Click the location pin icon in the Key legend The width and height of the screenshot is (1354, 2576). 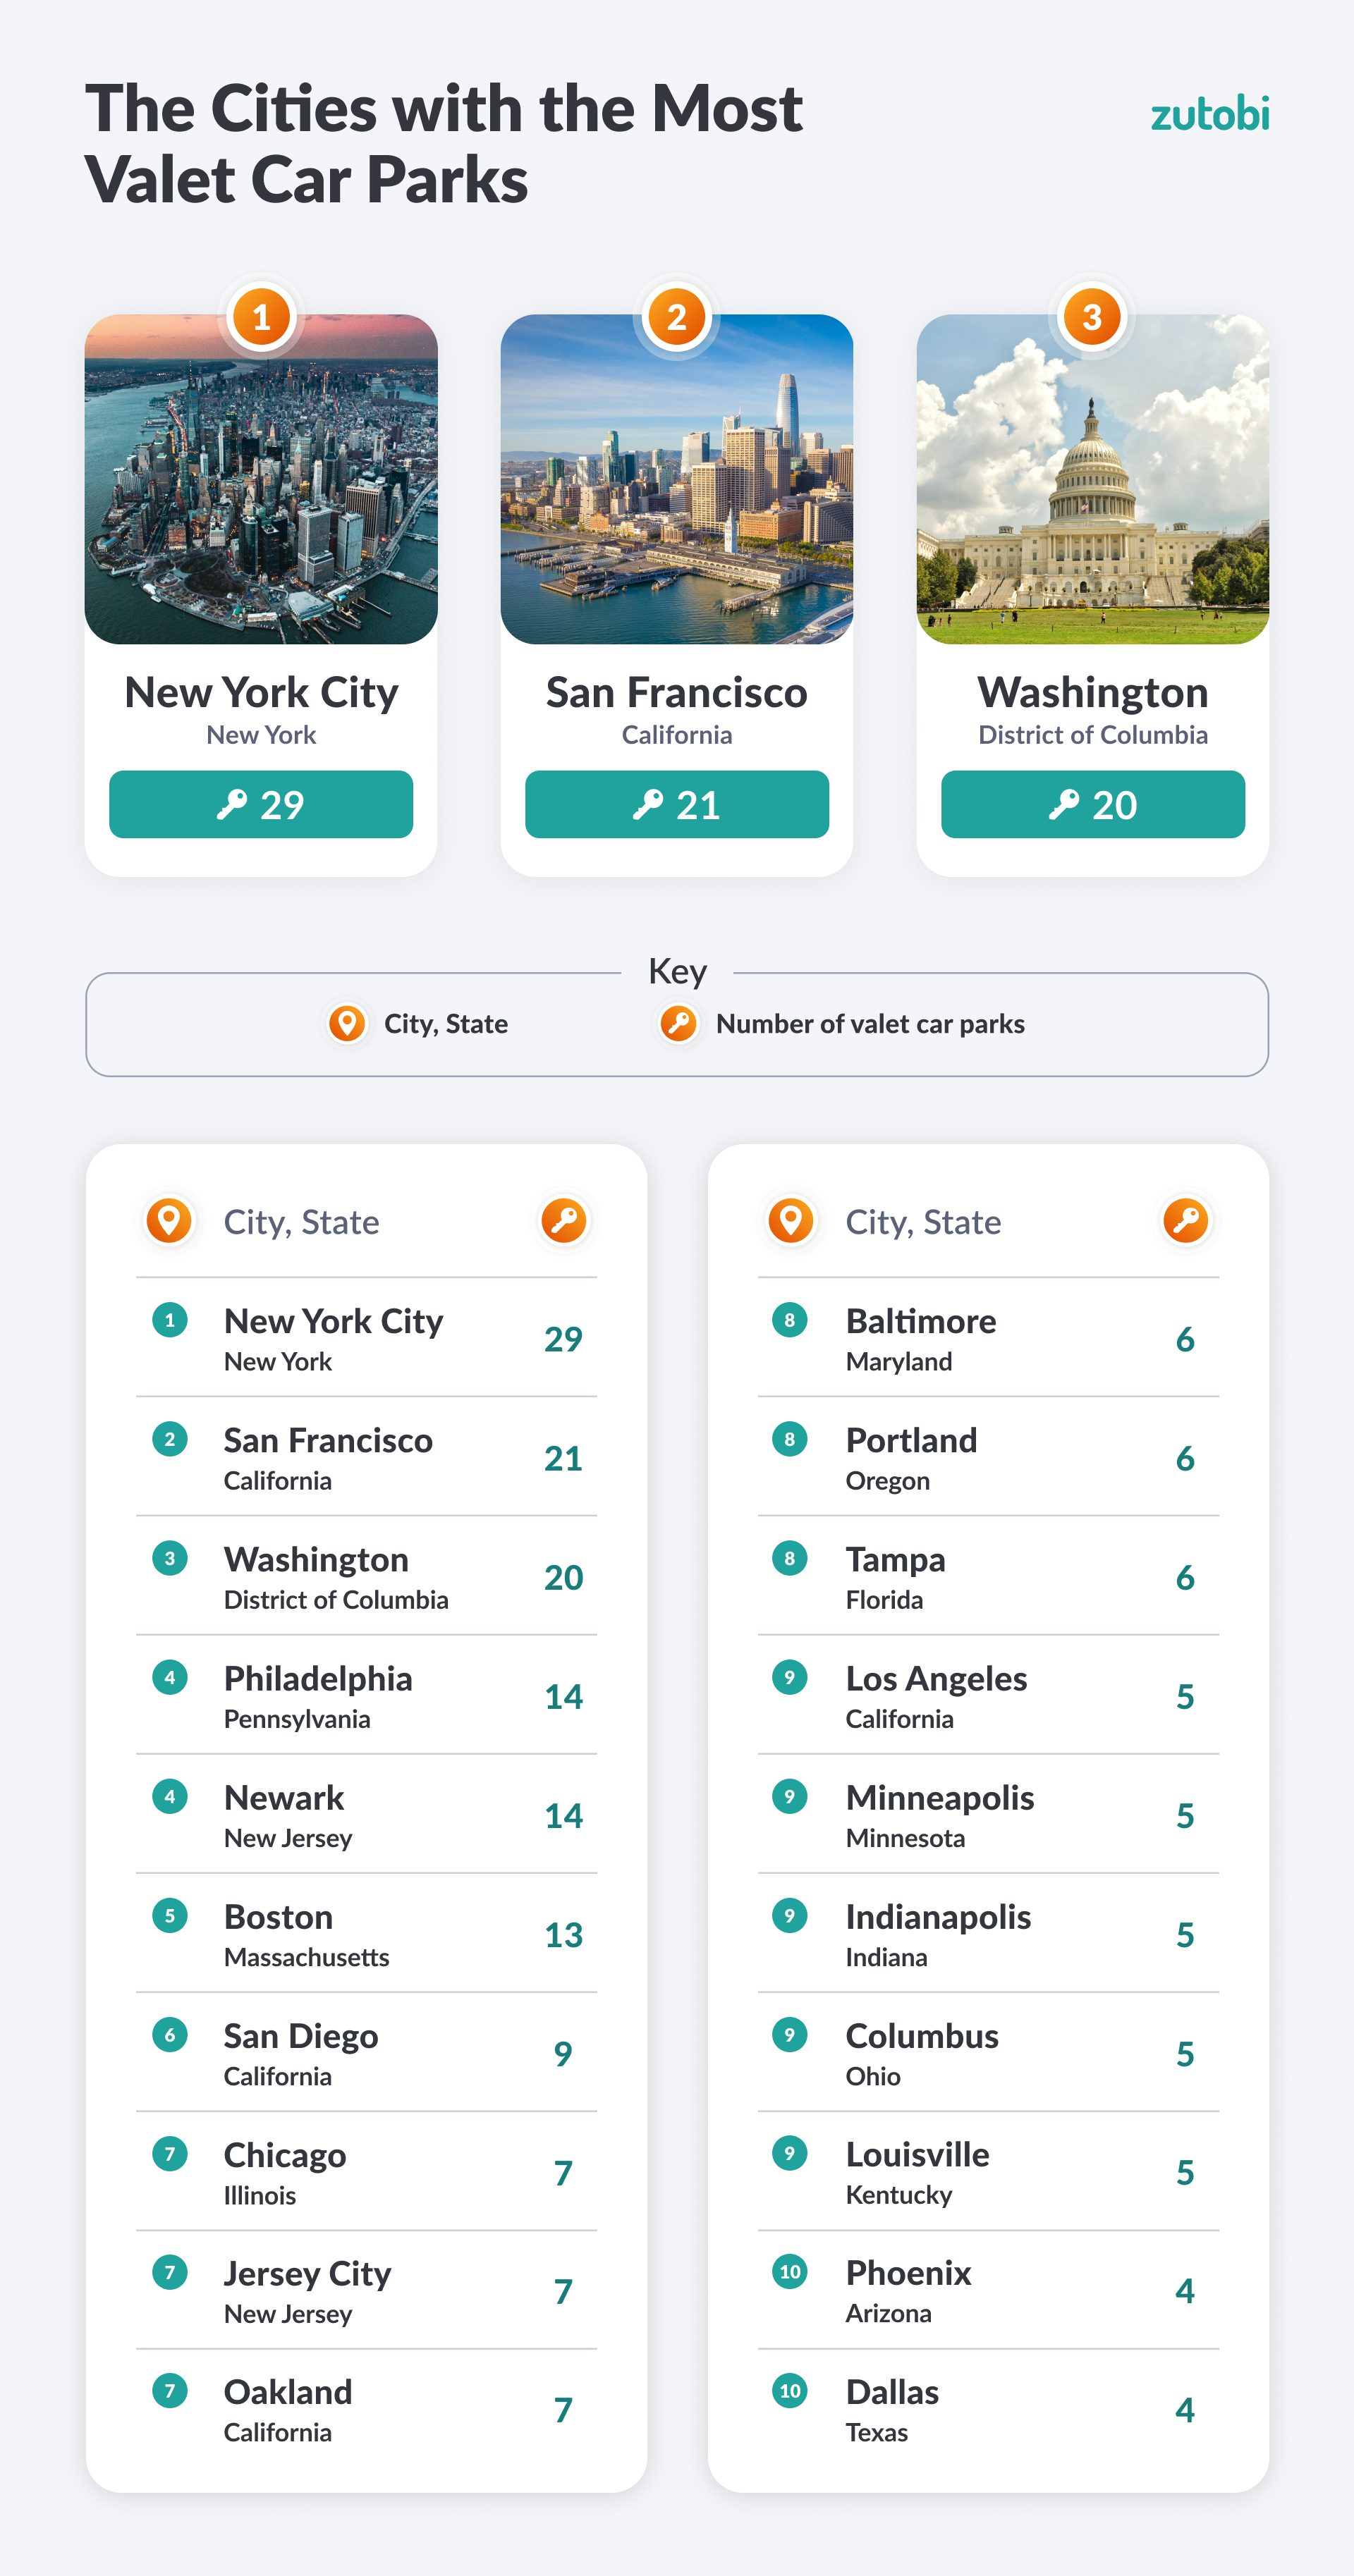click(347, 1023)
